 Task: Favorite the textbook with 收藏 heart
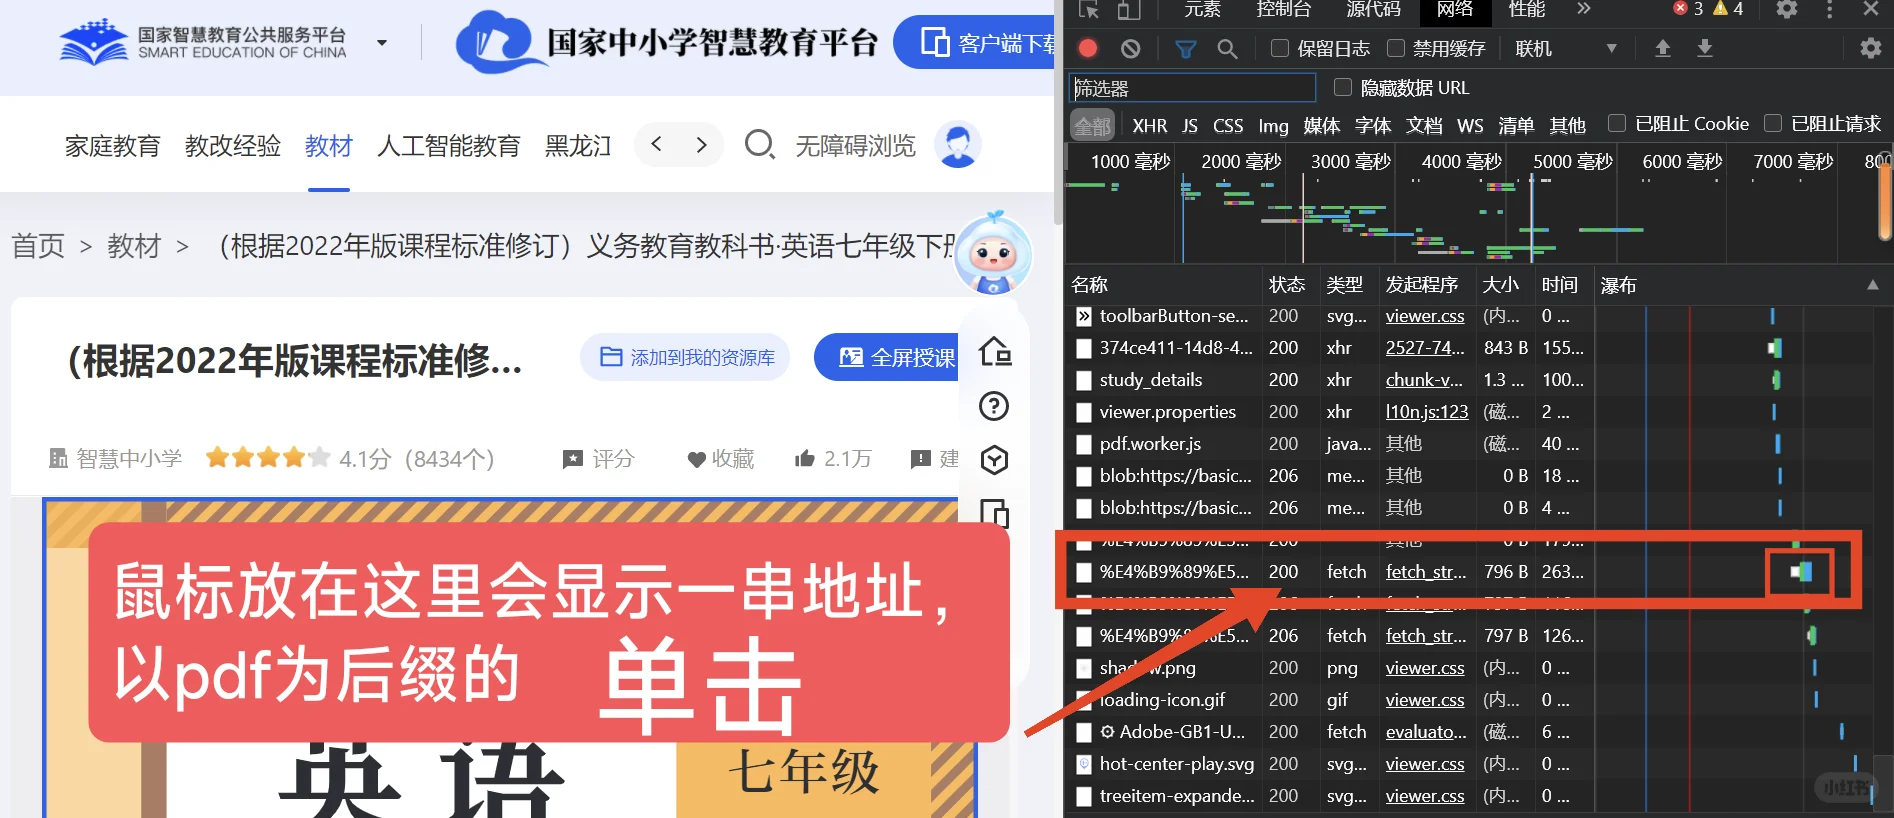[x=720, y=459]
